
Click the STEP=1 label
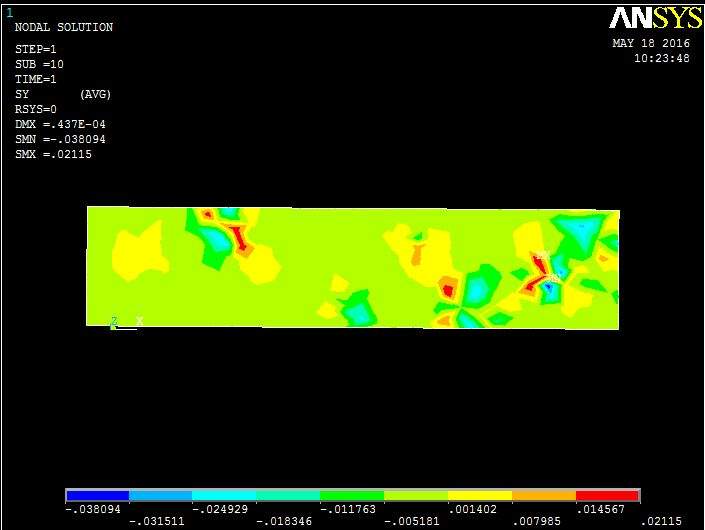click(x=36, y=49)
